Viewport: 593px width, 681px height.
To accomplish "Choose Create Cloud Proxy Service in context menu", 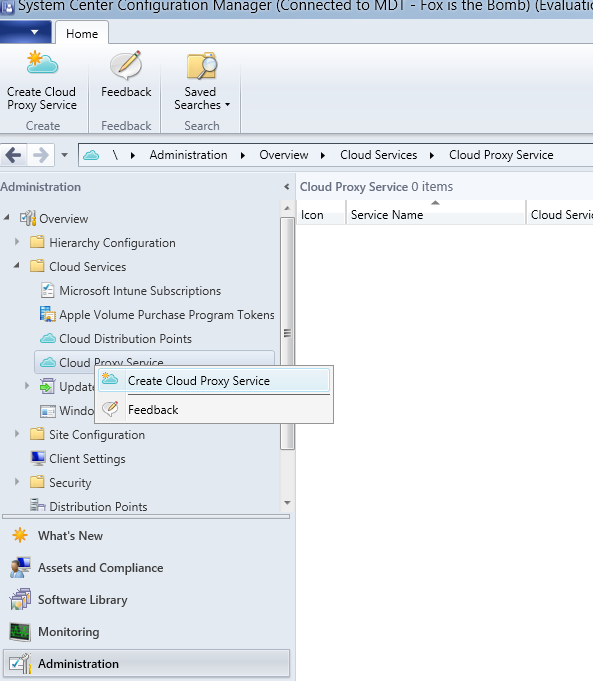I will (214, 381).
